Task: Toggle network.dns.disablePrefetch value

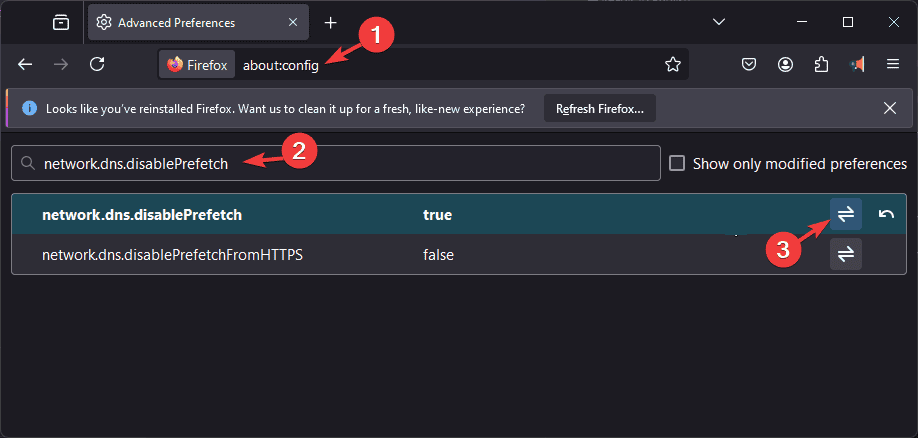Action: coord(845,214)
